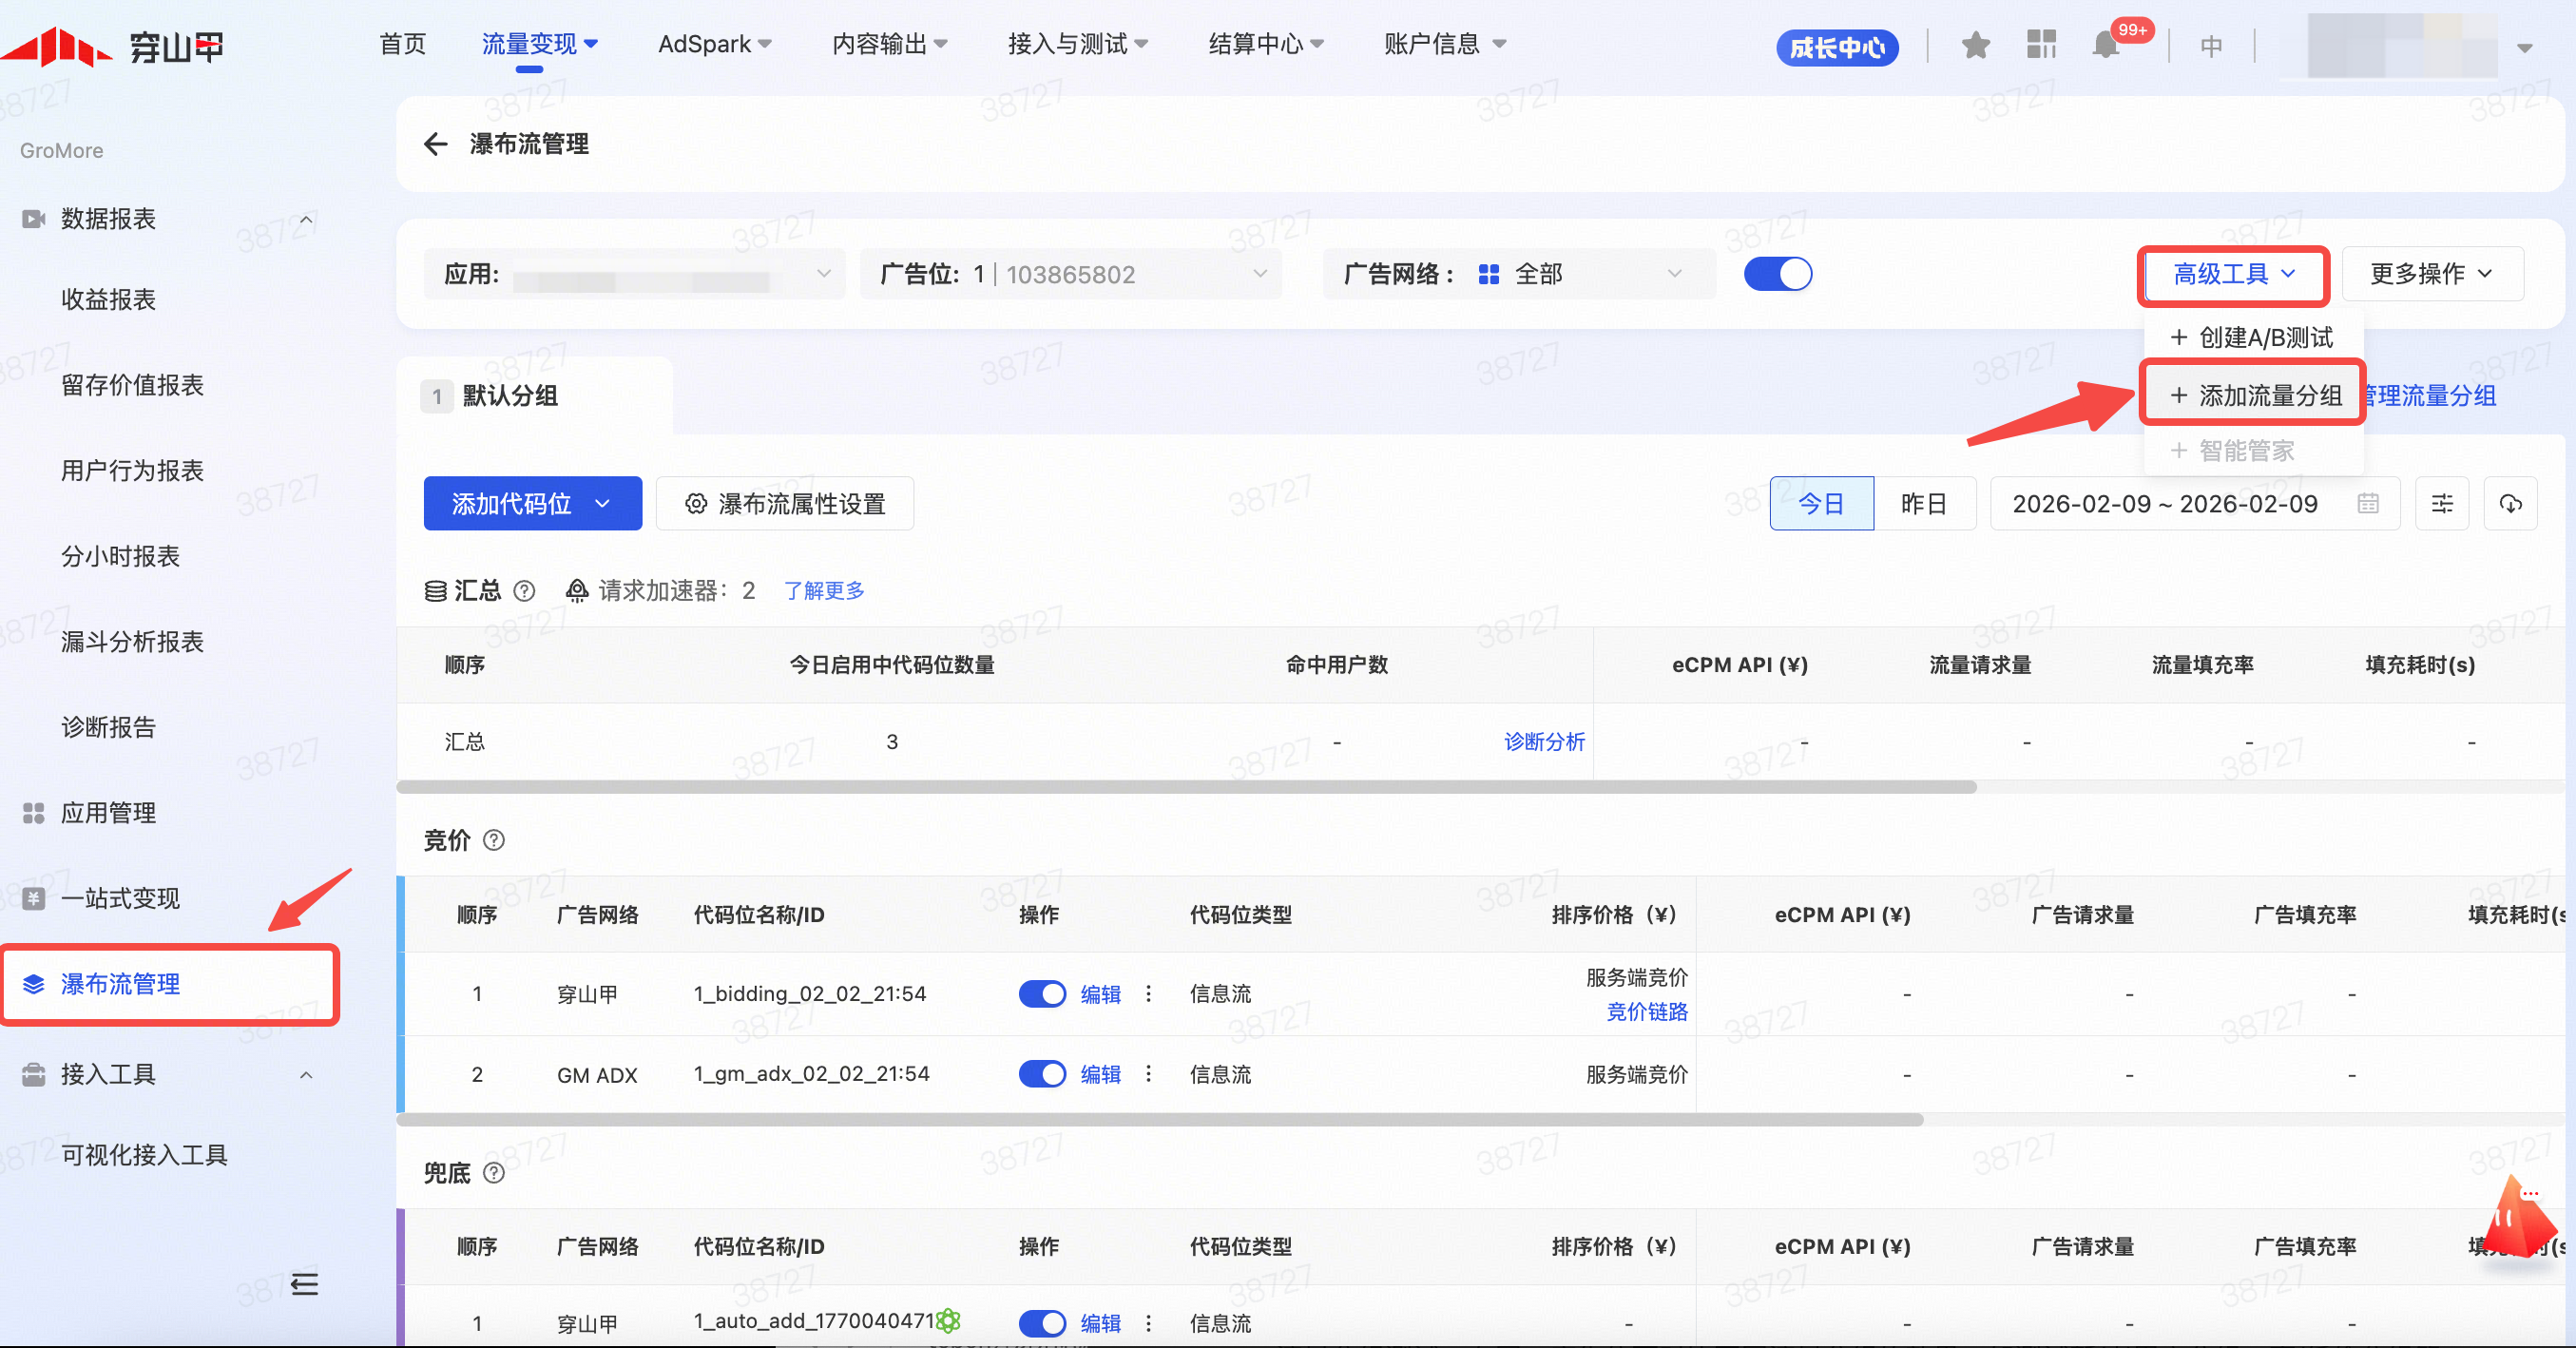
Task: Click the 瀑布流属性设置 button
Action: point(785,504)
